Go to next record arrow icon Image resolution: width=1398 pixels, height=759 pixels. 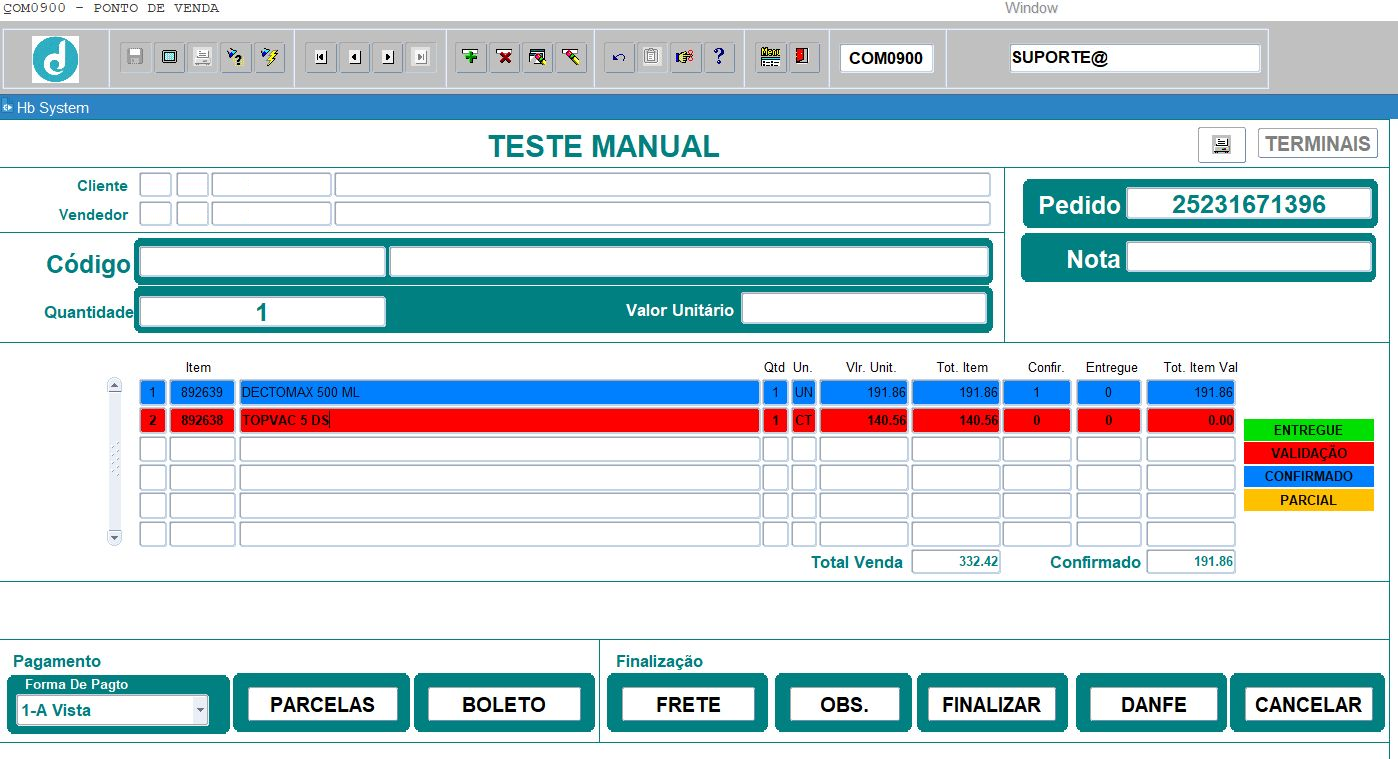pos(388,57)
